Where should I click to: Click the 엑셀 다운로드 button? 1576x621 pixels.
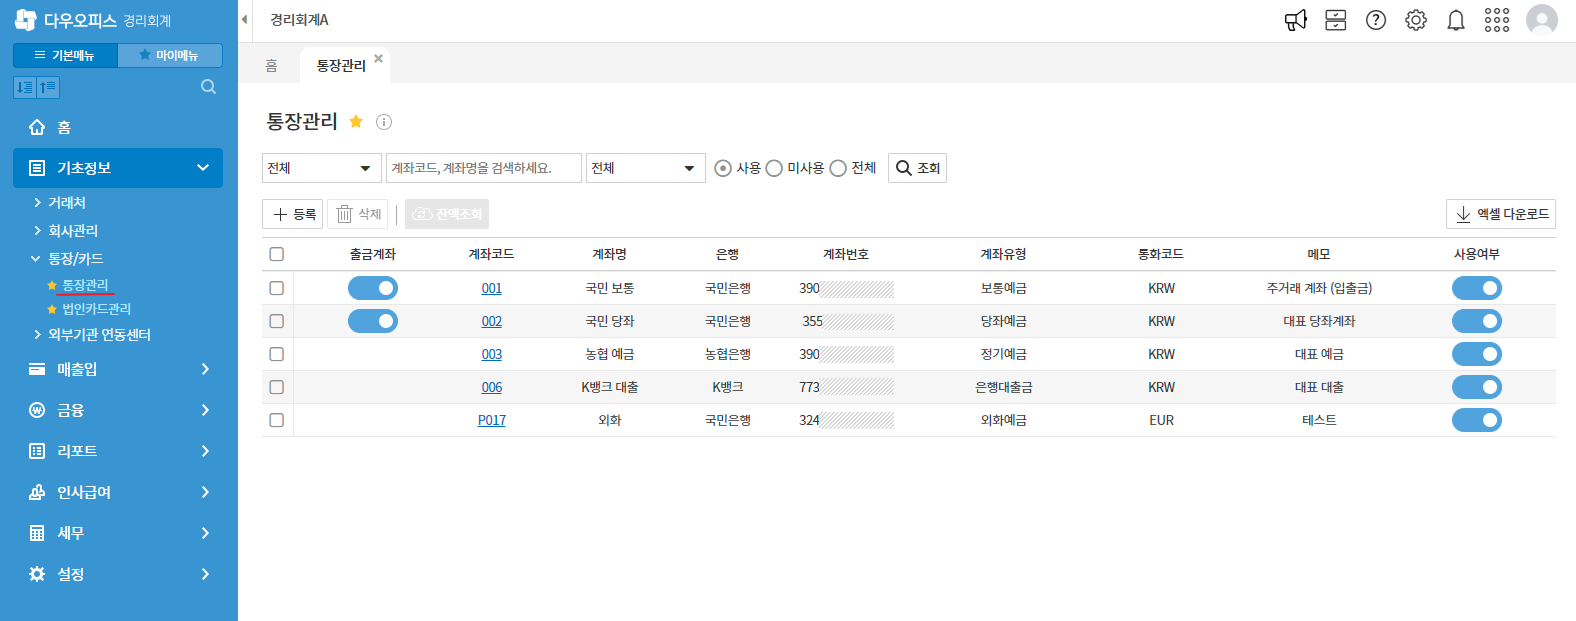click(1500, 214)
